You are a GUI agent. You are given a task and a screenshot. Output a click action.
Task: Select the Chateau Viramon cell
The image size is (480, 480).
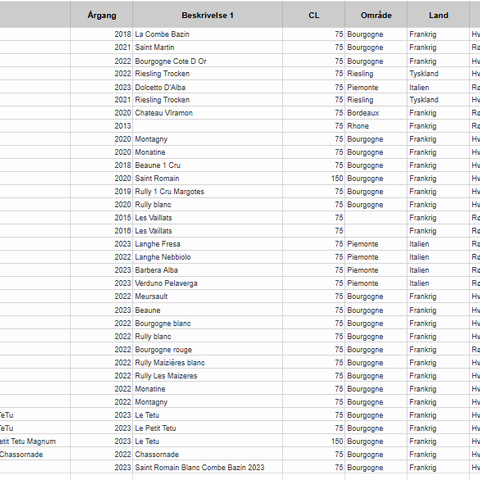[207, 113]
